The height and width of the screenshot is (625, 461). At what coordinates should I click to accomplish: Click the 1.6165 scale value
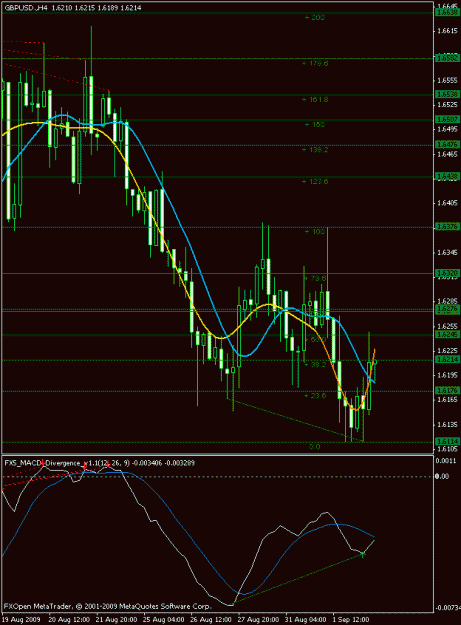(447, 399)
